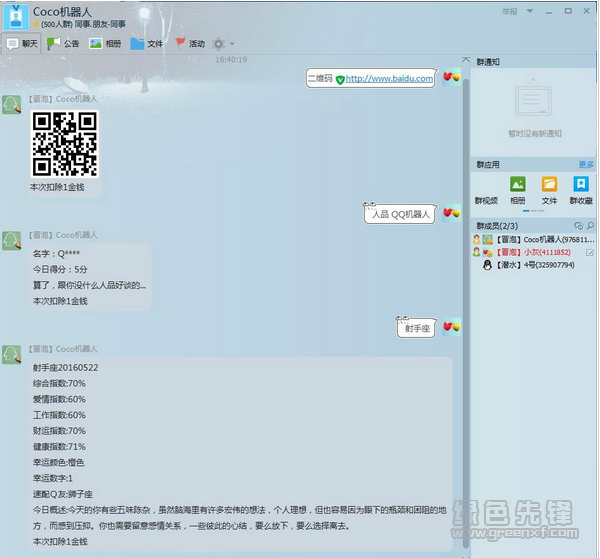The image size is (600, 558).
Task: Click the 射手座 message bubble
Action: click(416, 328)
